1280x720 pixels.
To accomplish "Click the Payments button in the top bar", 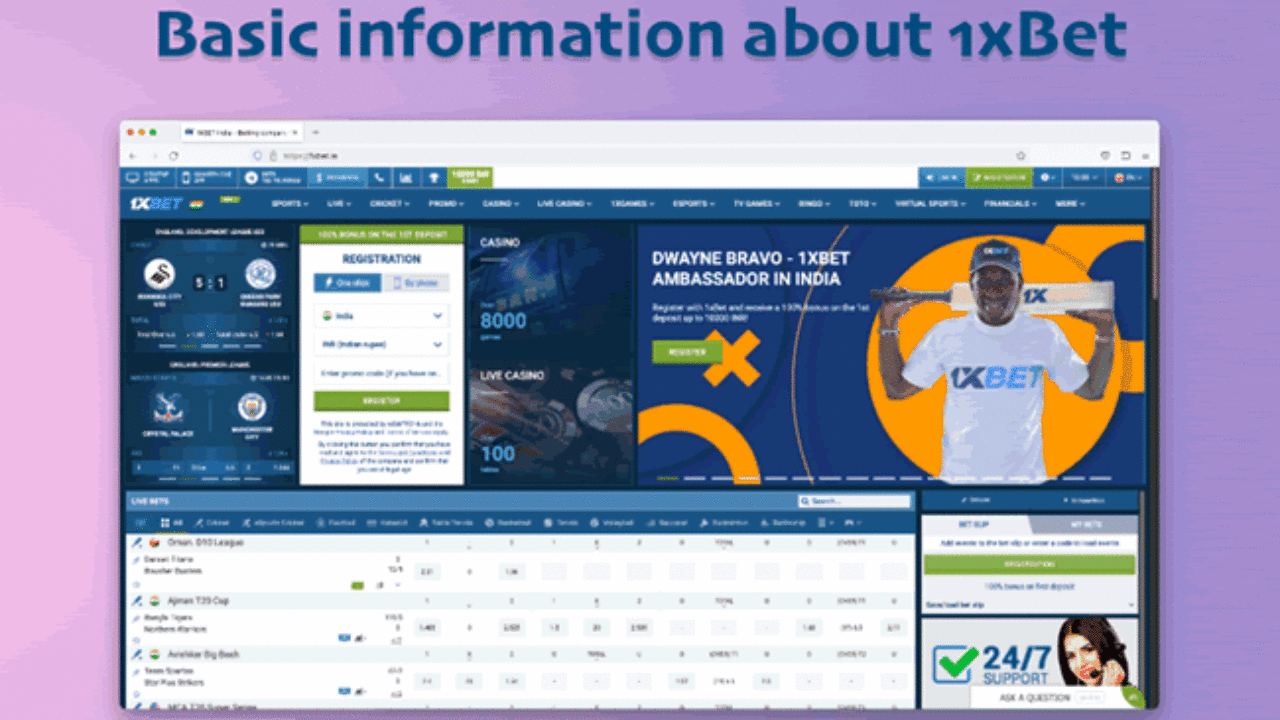I will (x=336, y=178).
